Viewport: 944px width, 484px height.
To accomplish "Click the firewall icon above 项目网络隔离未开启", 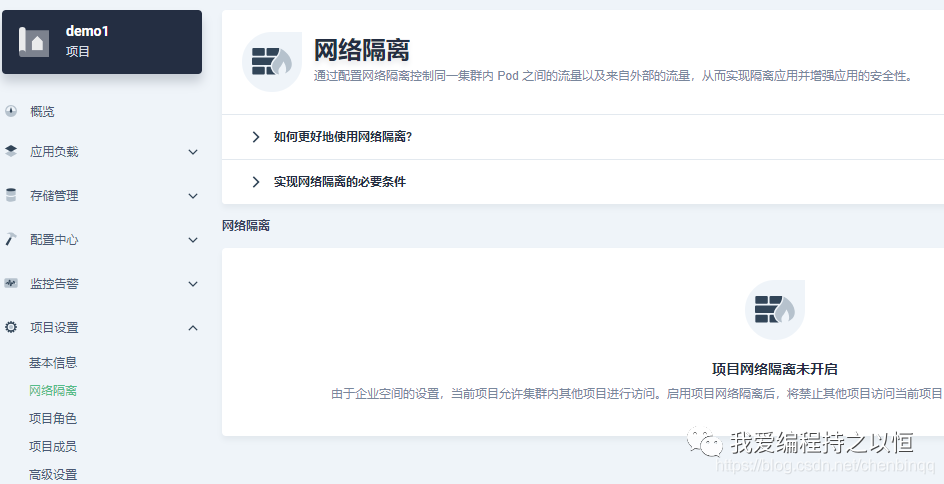I will coord(775,310).
